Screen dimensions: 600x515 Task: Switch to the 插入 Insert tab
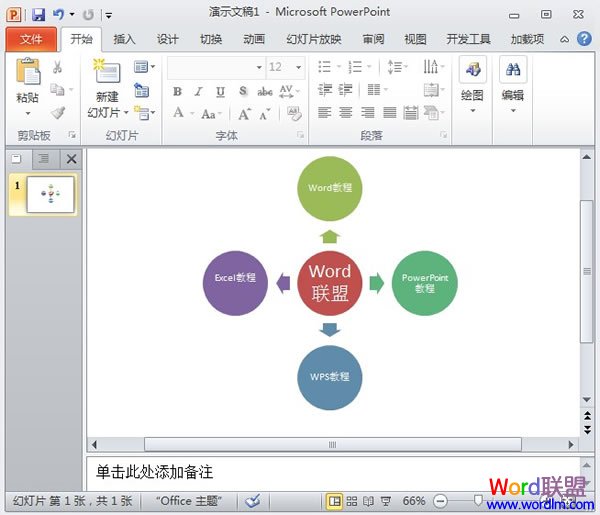pos(124,39)
